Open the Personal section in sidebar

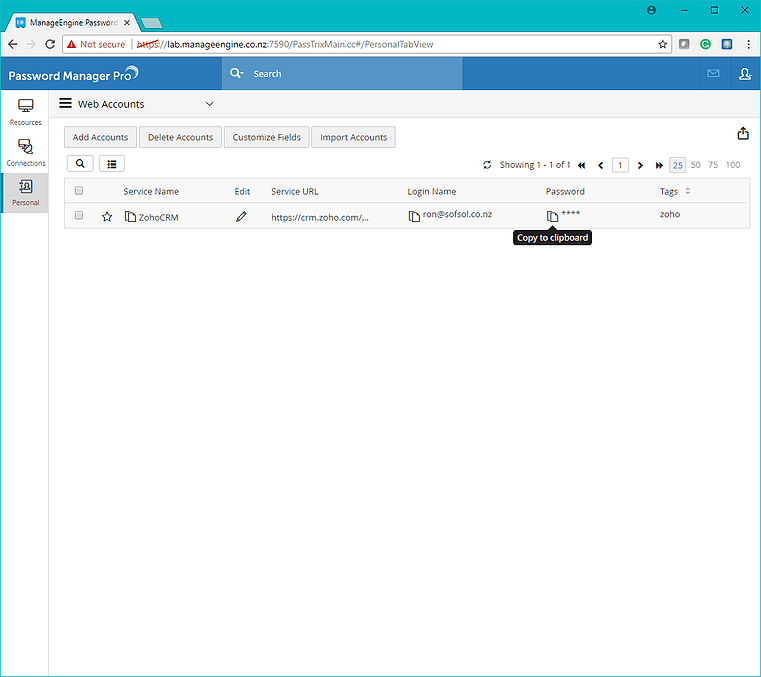point(25,193)
